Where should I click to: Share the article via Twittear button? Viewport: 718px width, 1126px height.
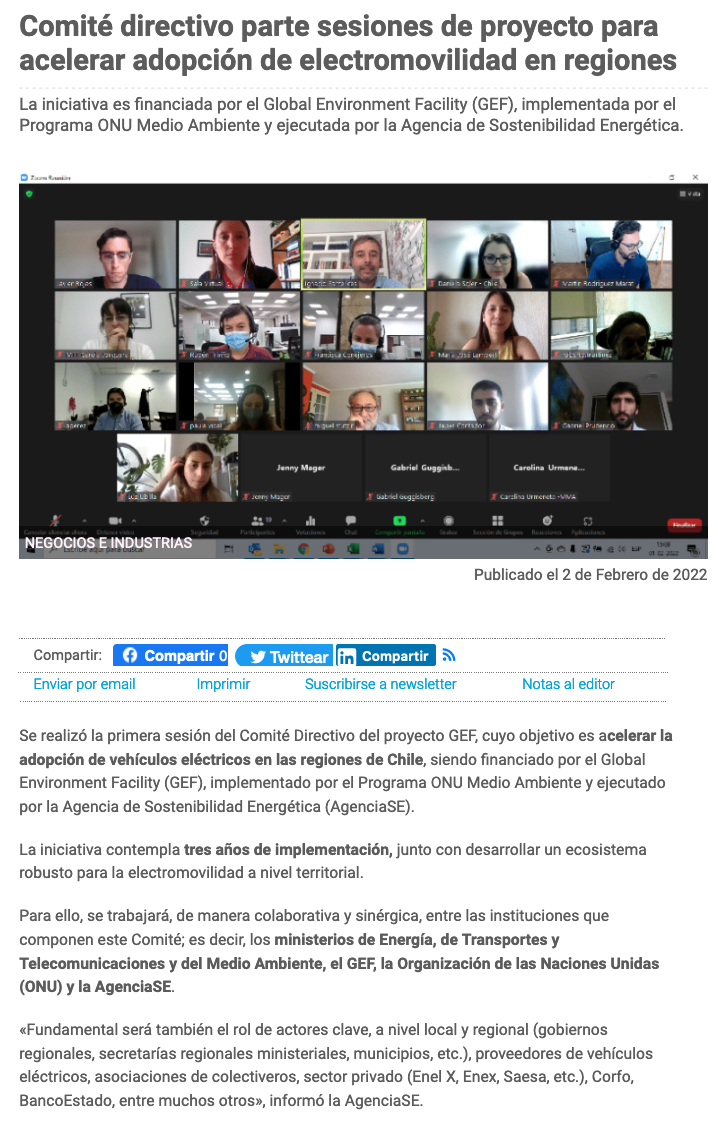pos(284,656)
